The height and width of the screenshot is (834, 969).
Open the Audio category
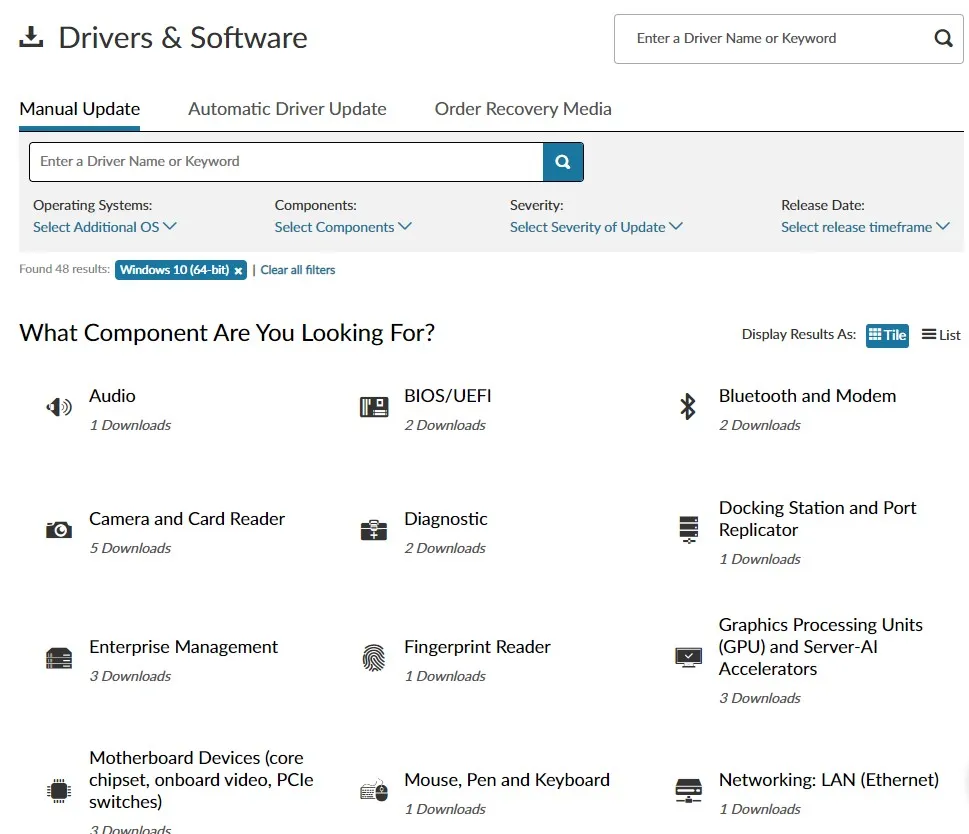(x=112, y=396)
